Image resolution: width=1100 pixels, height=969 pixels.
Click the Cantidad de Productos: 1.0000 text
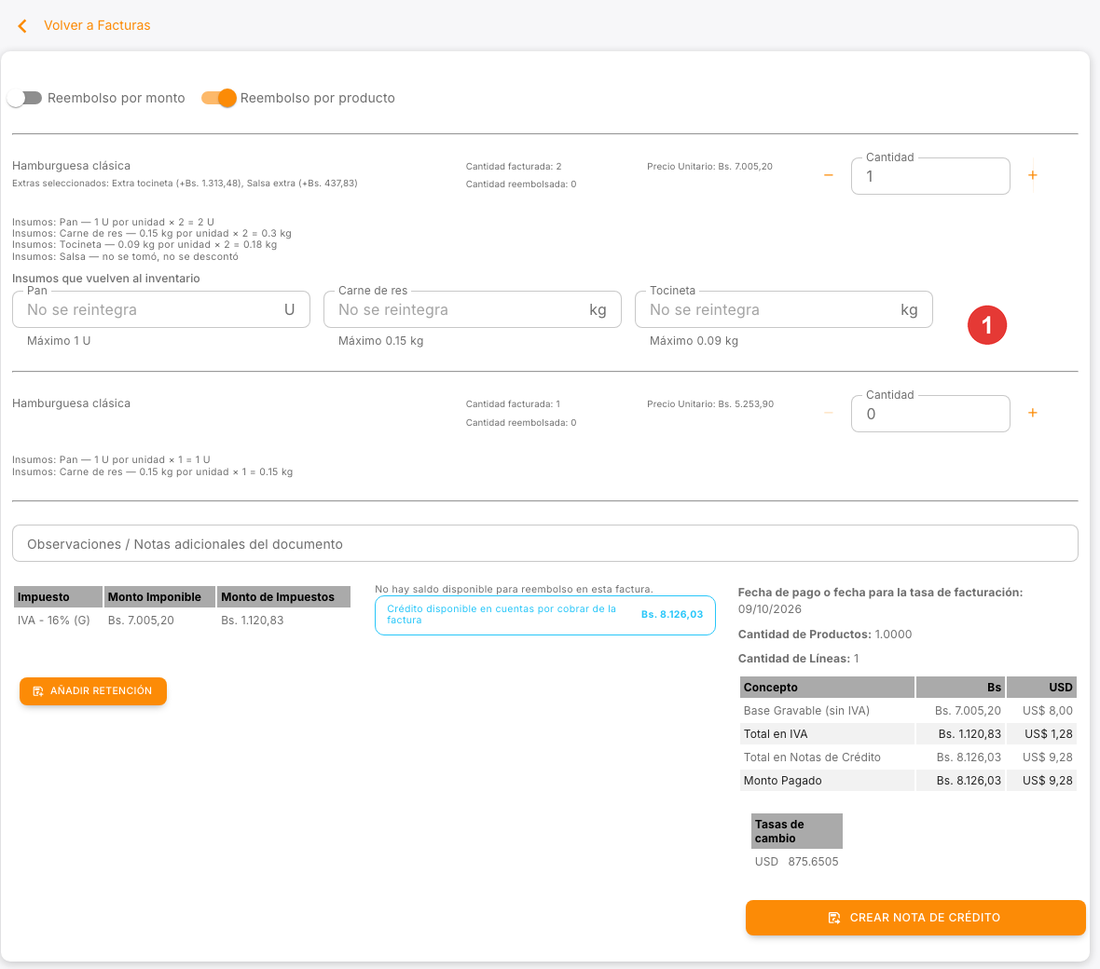(825, 634)
